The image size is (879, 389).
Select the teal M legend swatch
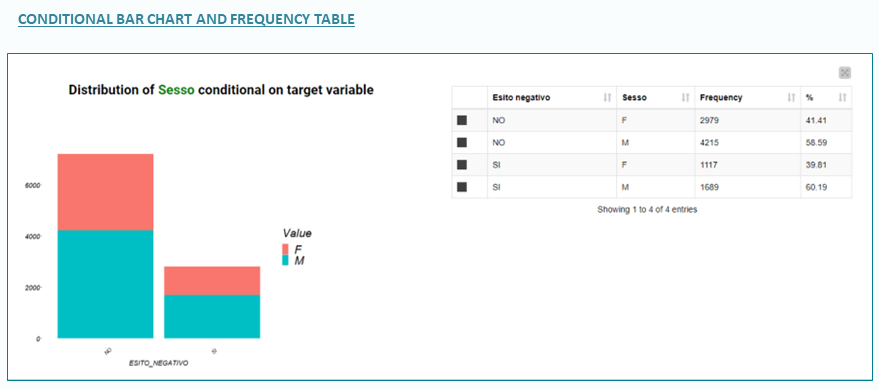coord(285,261)
